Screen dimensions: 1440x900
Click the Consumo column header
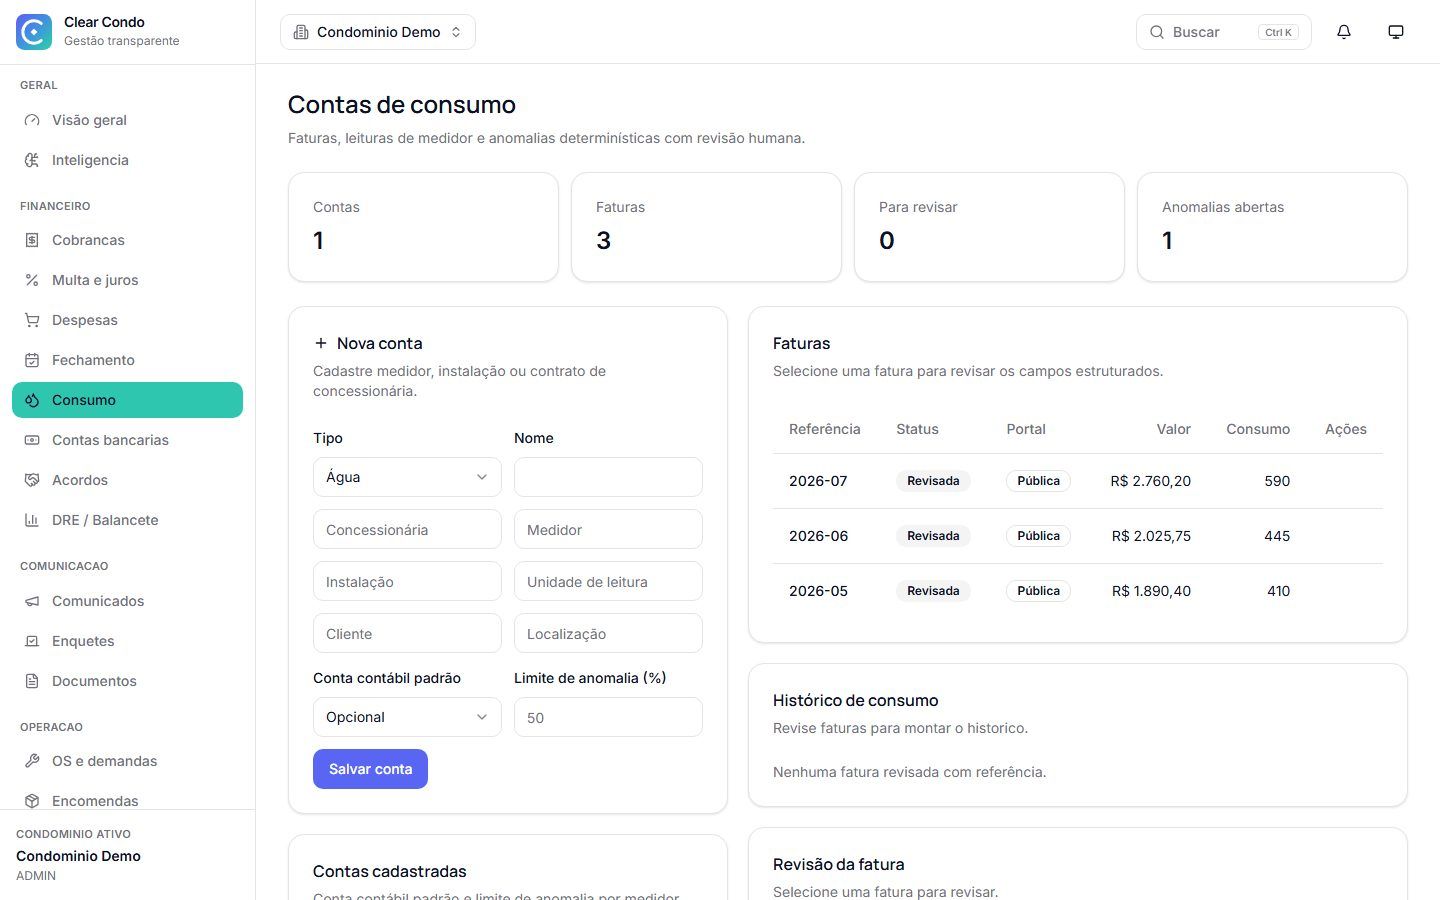click(x=1258, y=429)
